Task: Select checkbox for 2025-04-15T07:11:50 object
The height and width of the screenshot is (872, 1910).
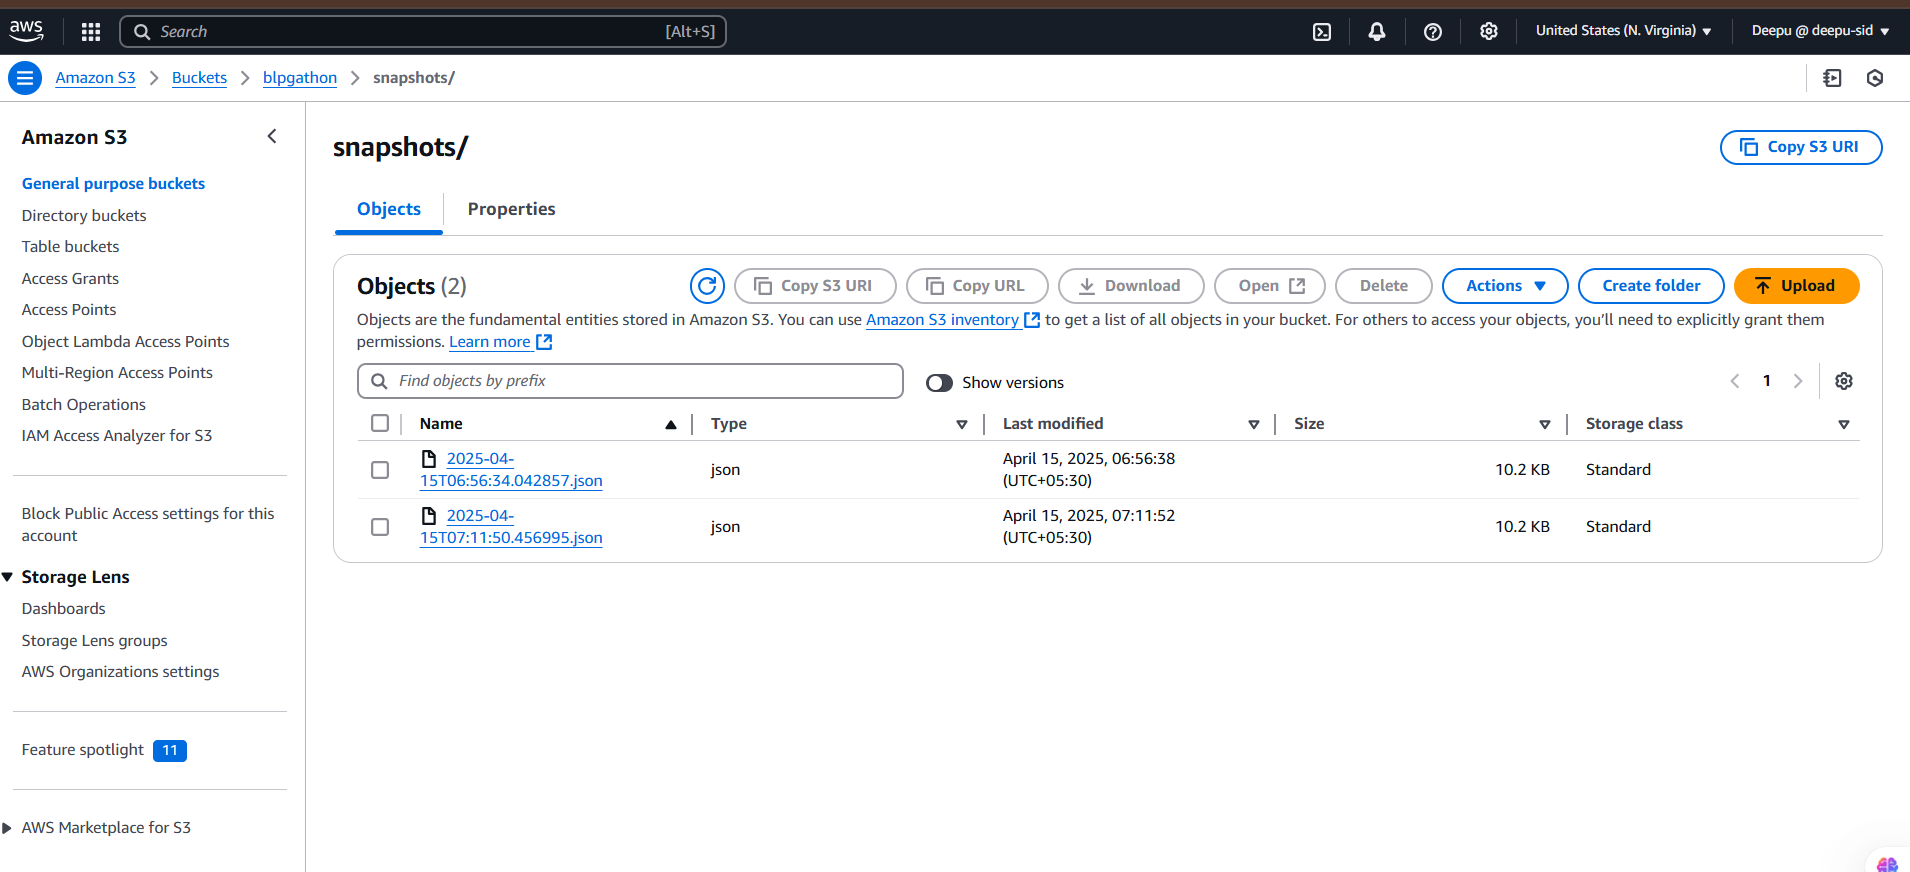Action: (380, 527)
